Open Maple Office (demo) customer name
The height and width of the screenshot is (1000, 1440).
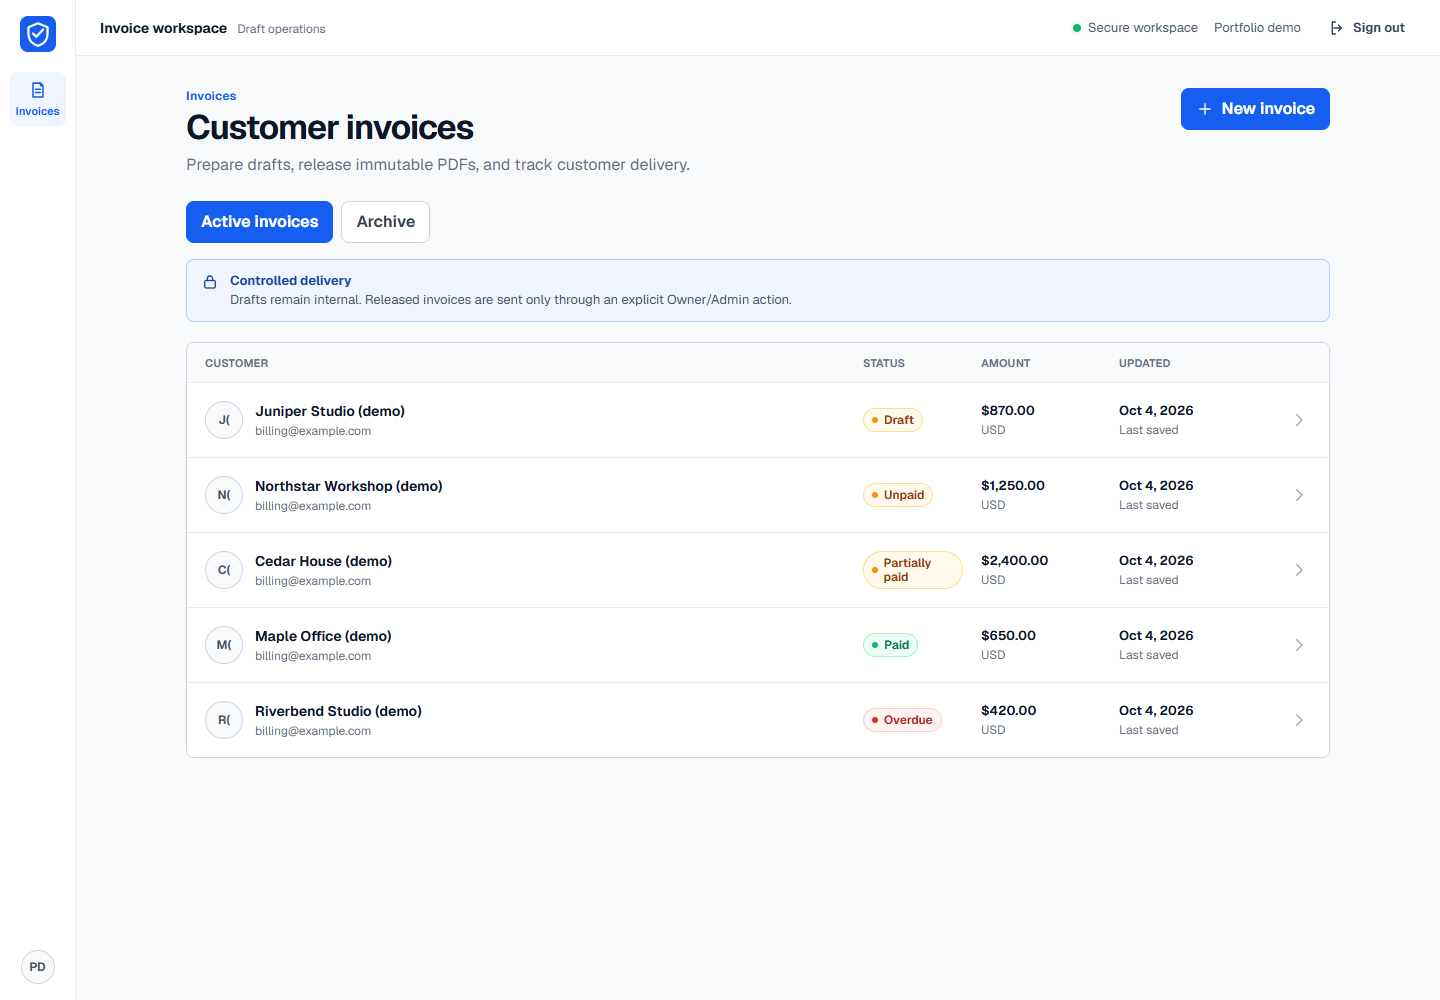tap(323, 636)
